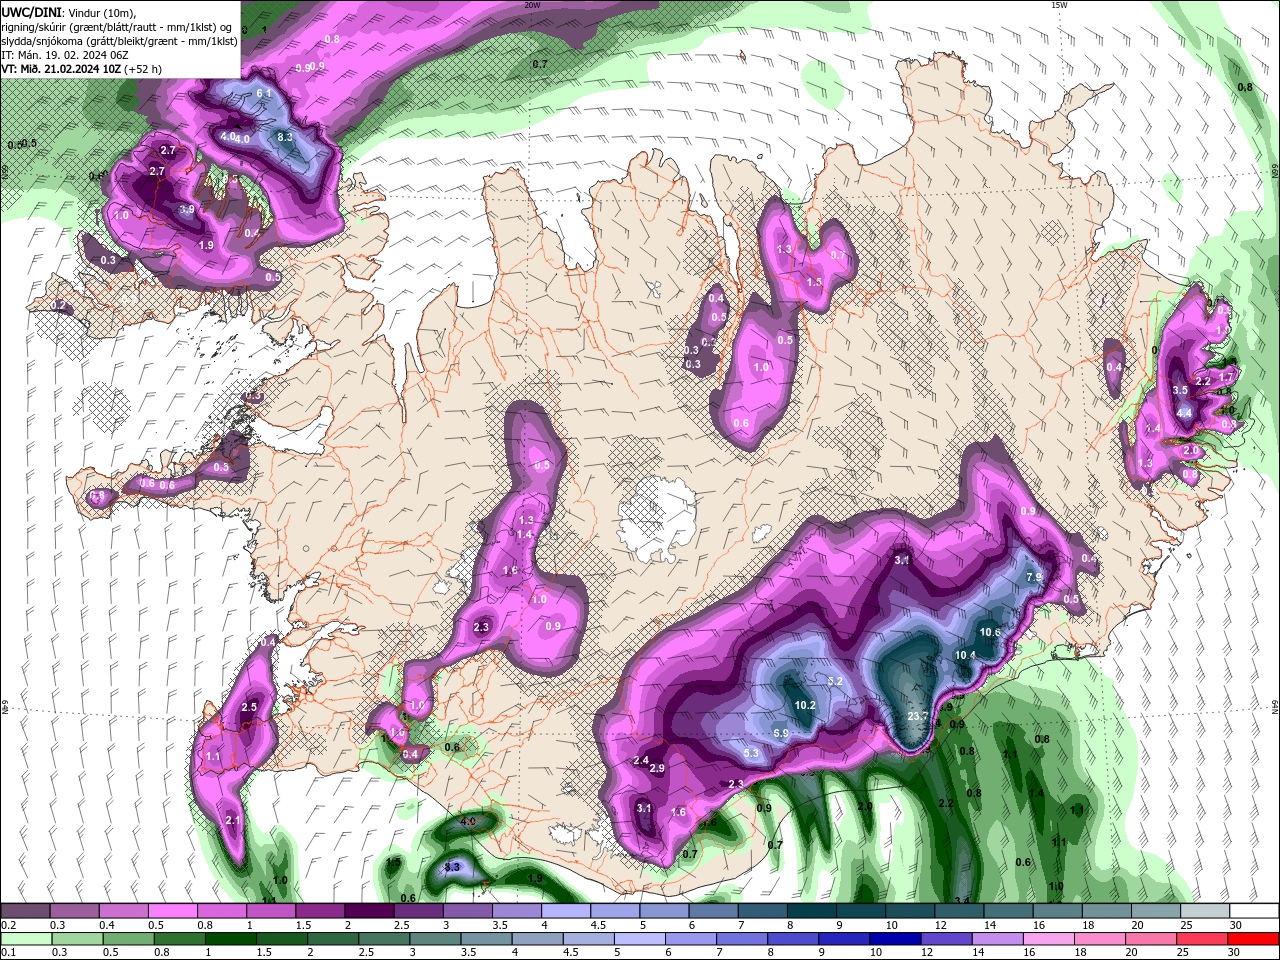Click the "5.3" value on the map
The height and width of the screenshot is (960, 1280).
pos(752,753)
